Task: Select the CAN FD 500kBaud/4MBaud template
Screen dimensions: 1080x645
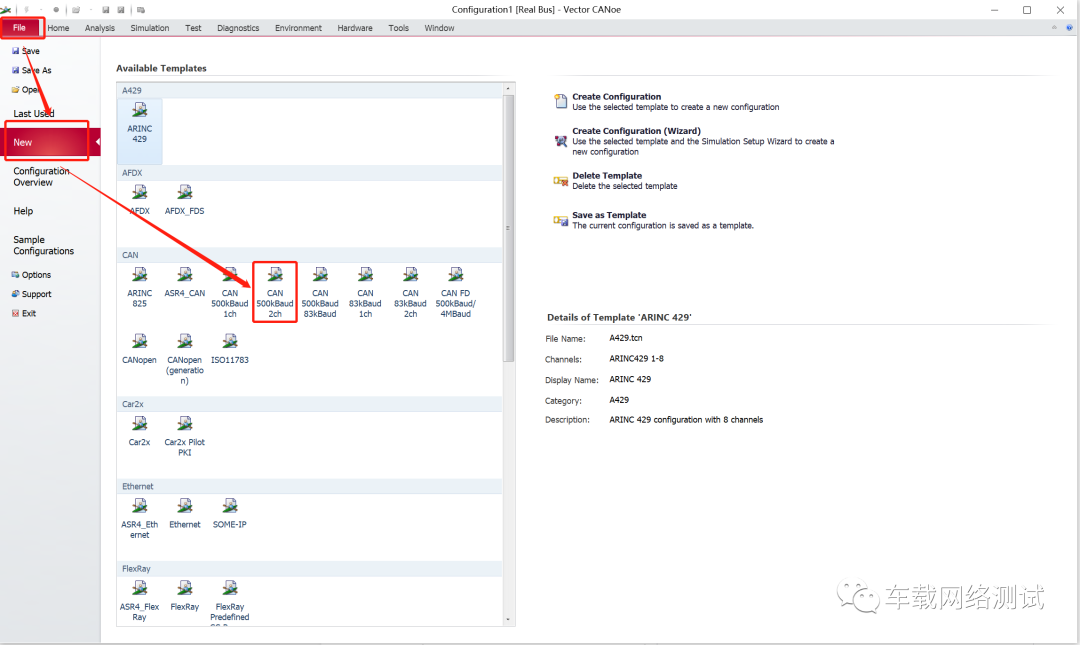Action: (455, 292)
